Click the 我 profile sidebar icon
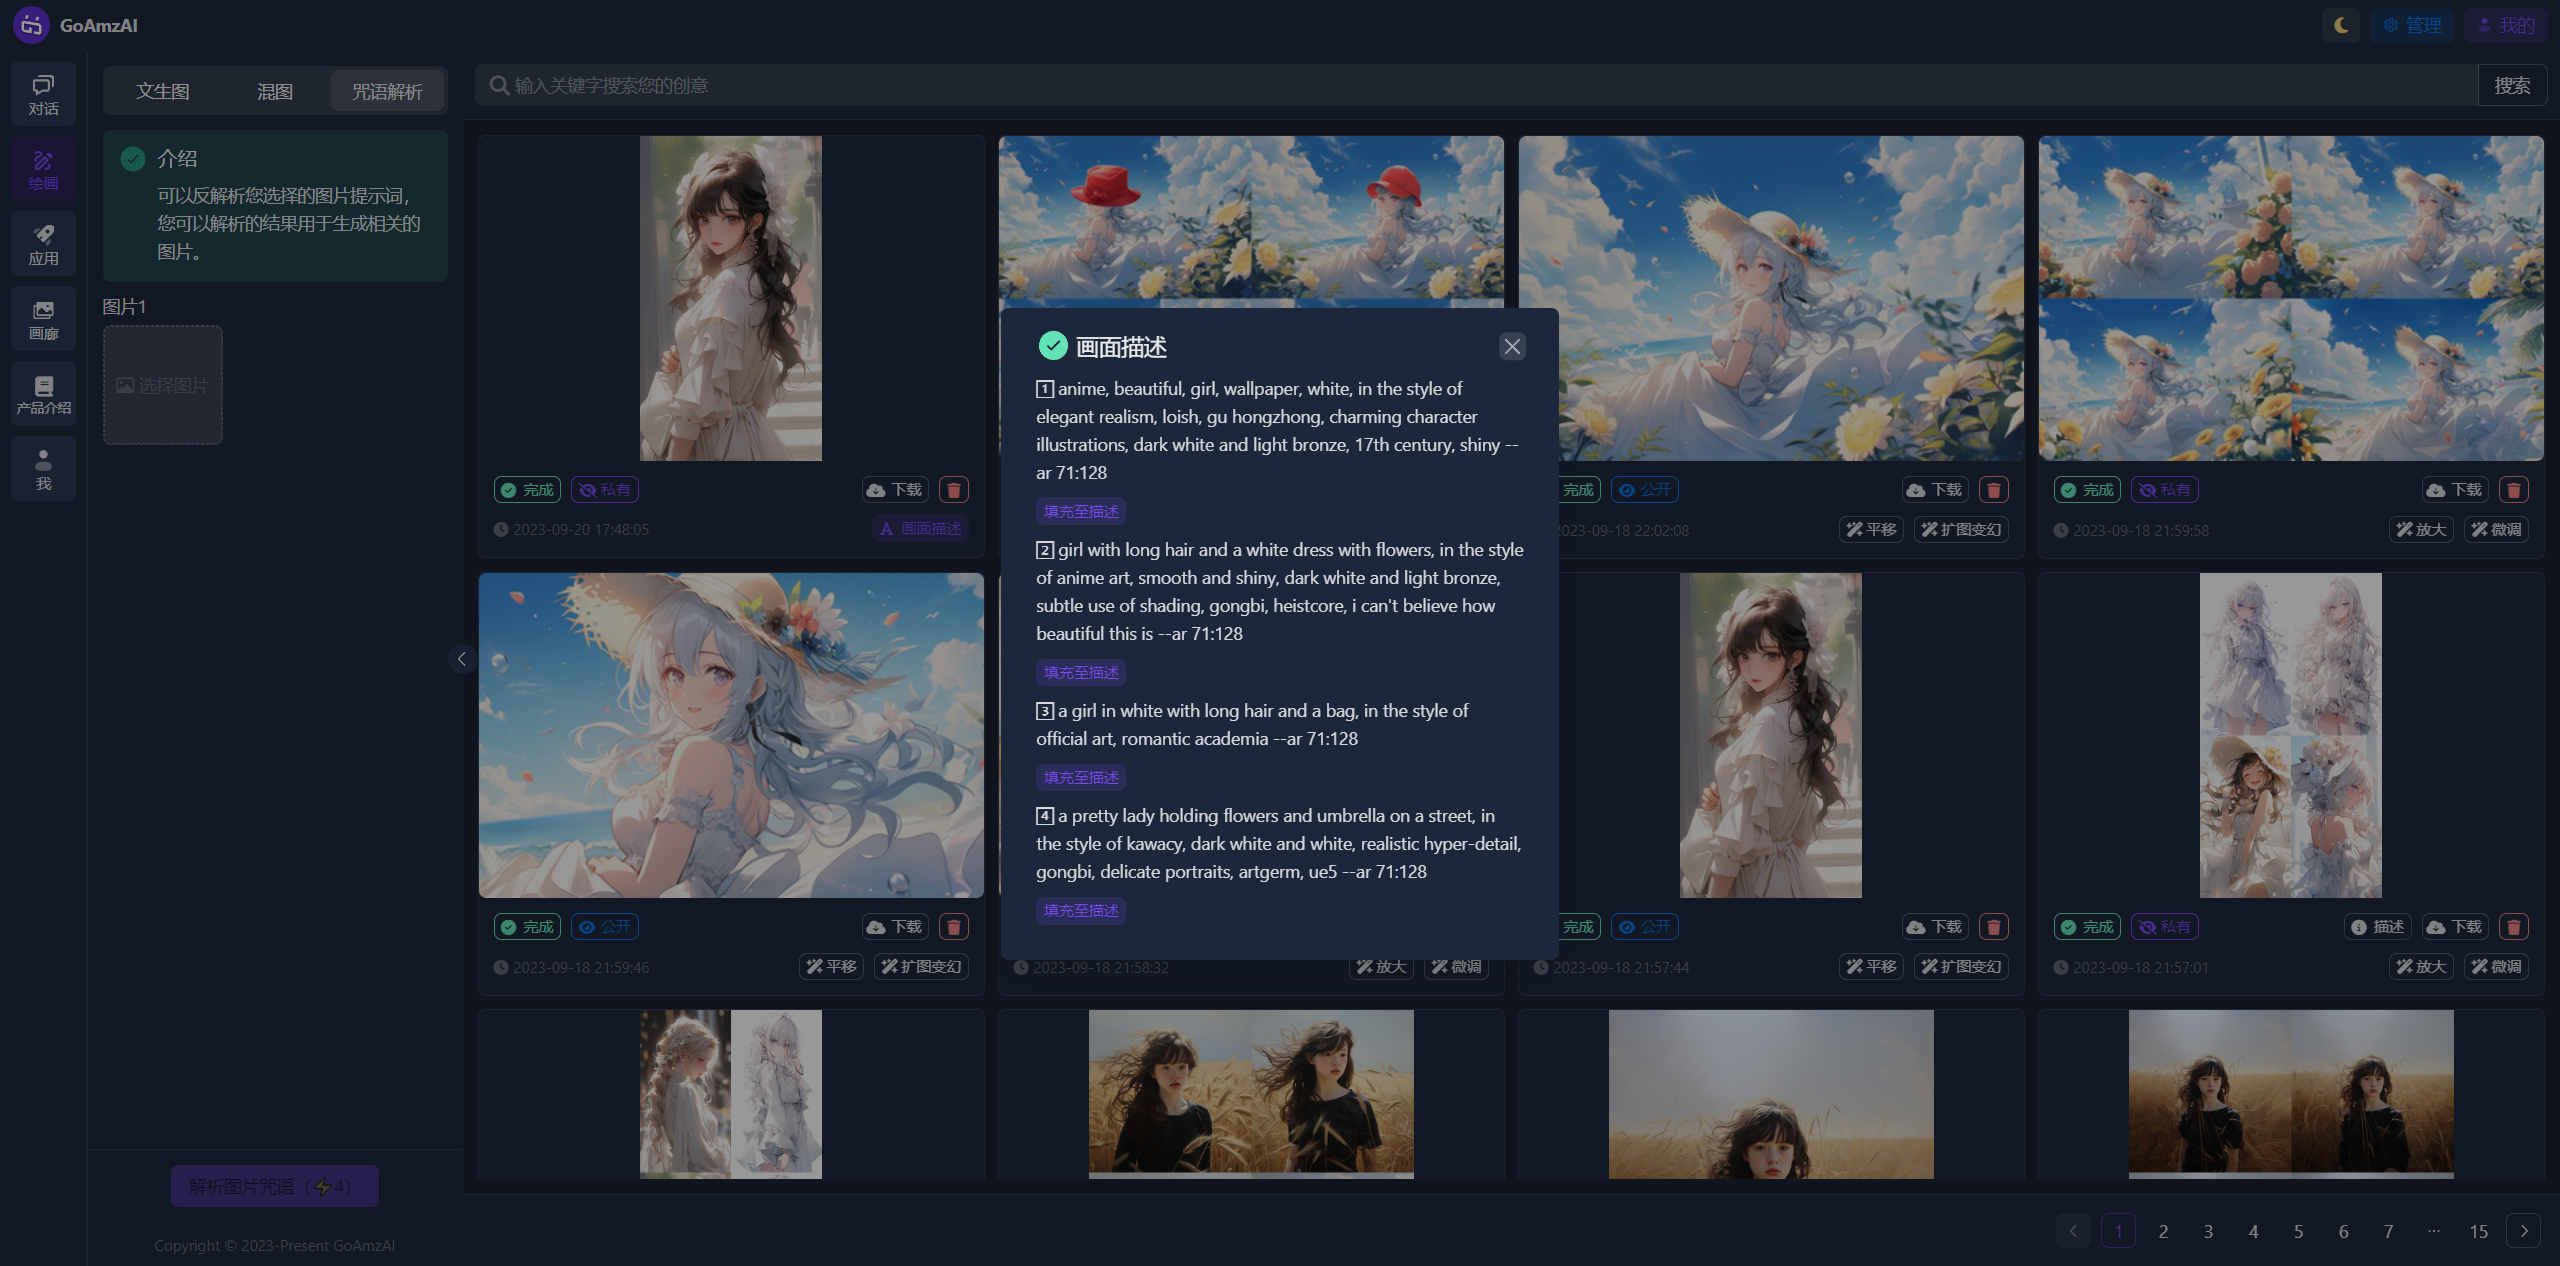This screenshot has width=2560, height=1266. coord(43,469)
